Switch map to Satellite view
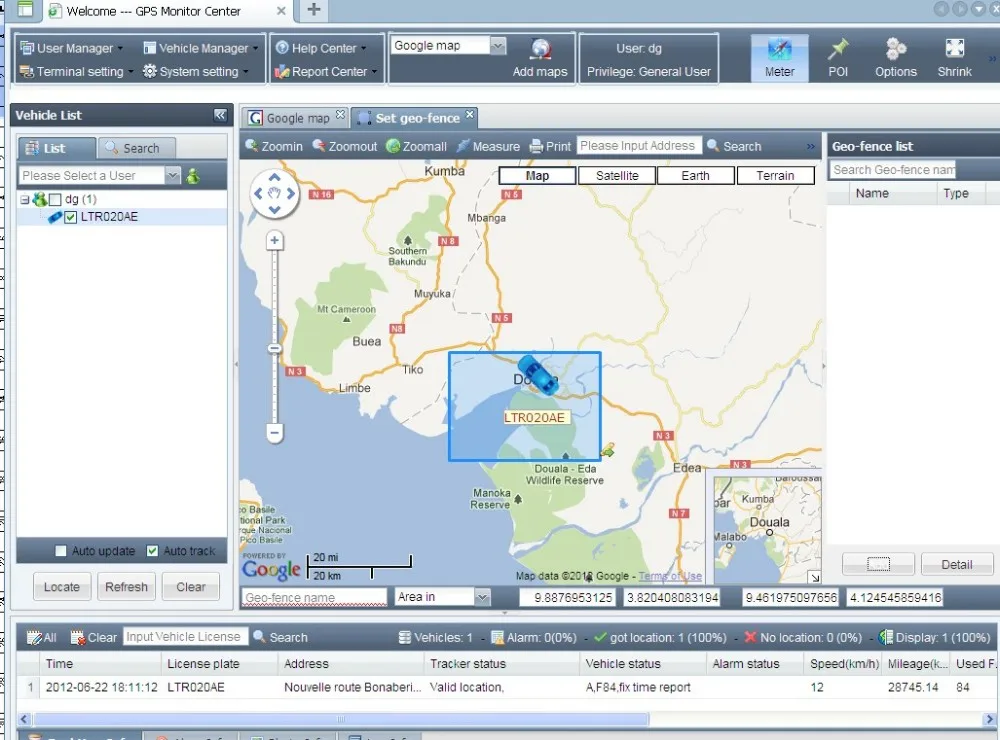The image size is (1000, 740). [617, 176]
